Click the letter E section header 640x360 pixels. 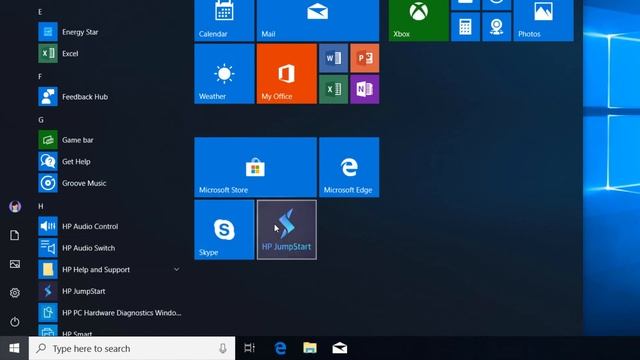[40, 12]
